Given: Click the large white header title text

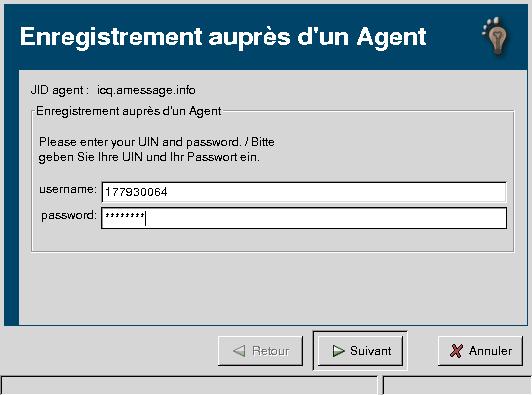Looking at the screenshot, I should point(223,37).
